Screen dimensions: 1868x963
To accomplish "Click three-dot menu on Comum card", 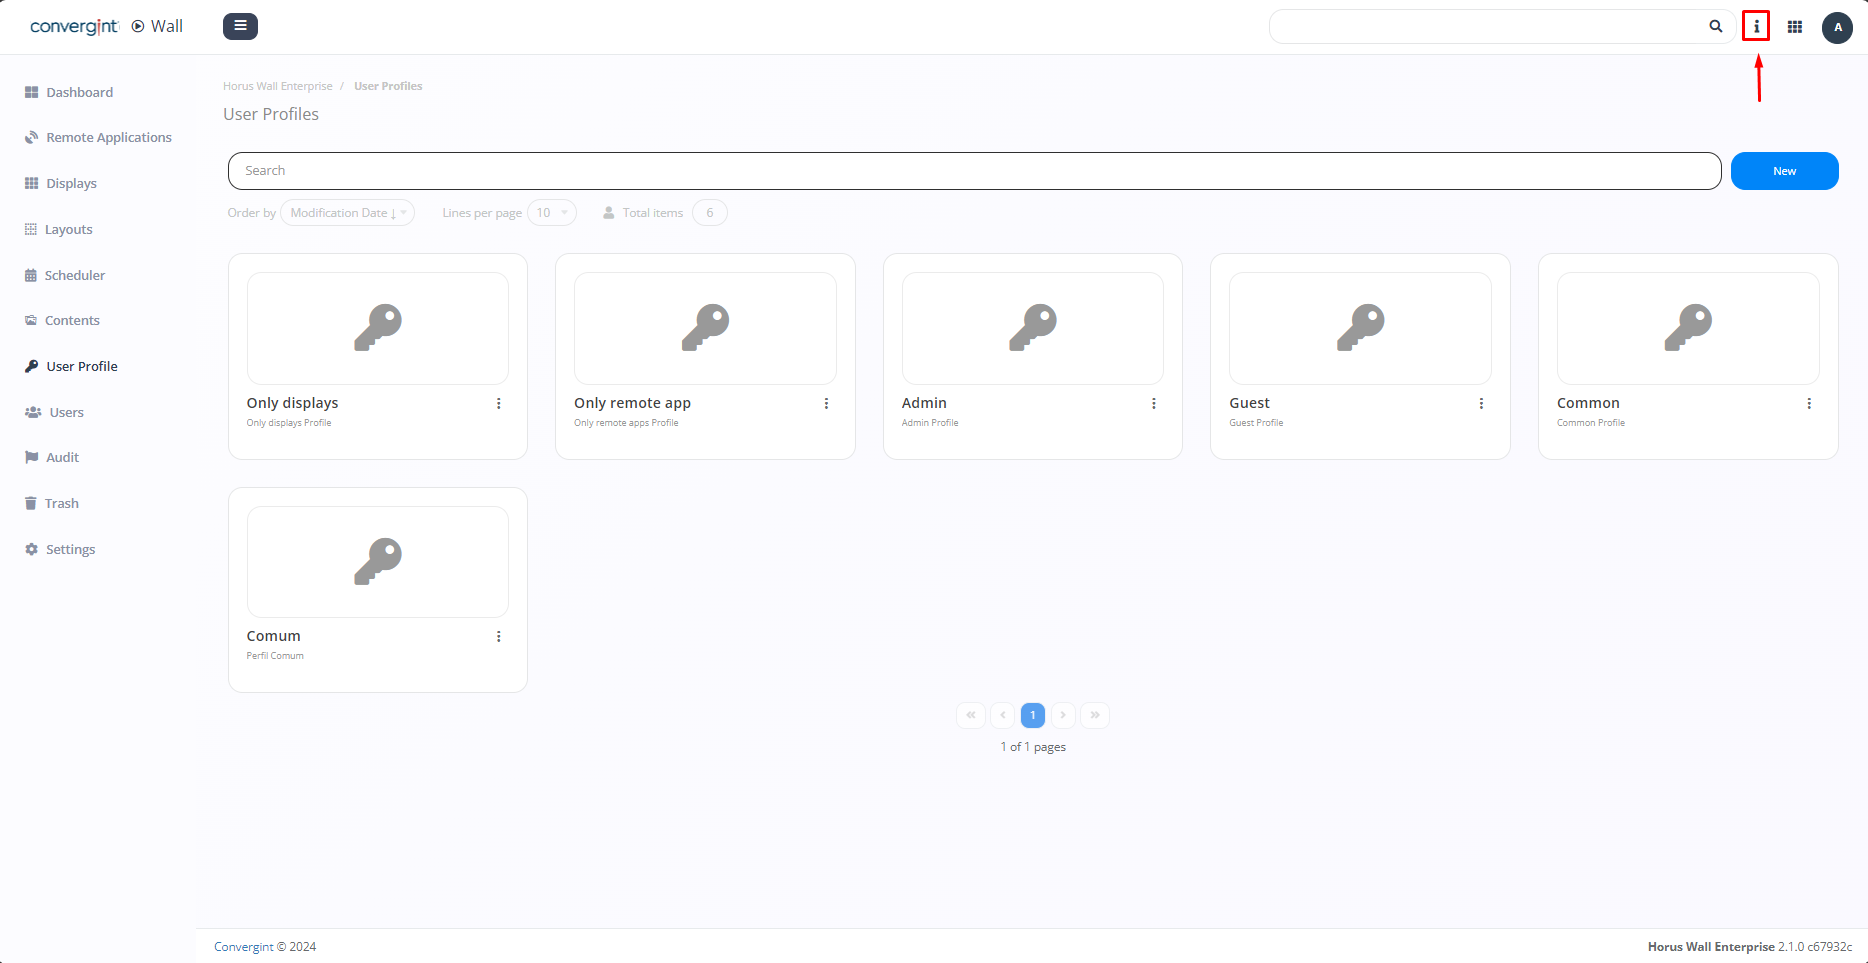I will (x=499, y=637).
